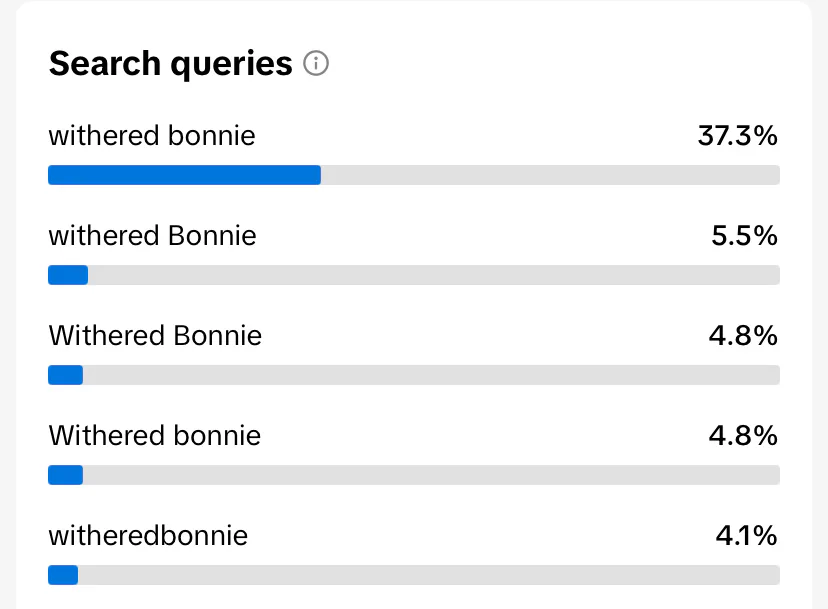Choose the 'Withered bonnie' query, capital W only

[154, 436]
